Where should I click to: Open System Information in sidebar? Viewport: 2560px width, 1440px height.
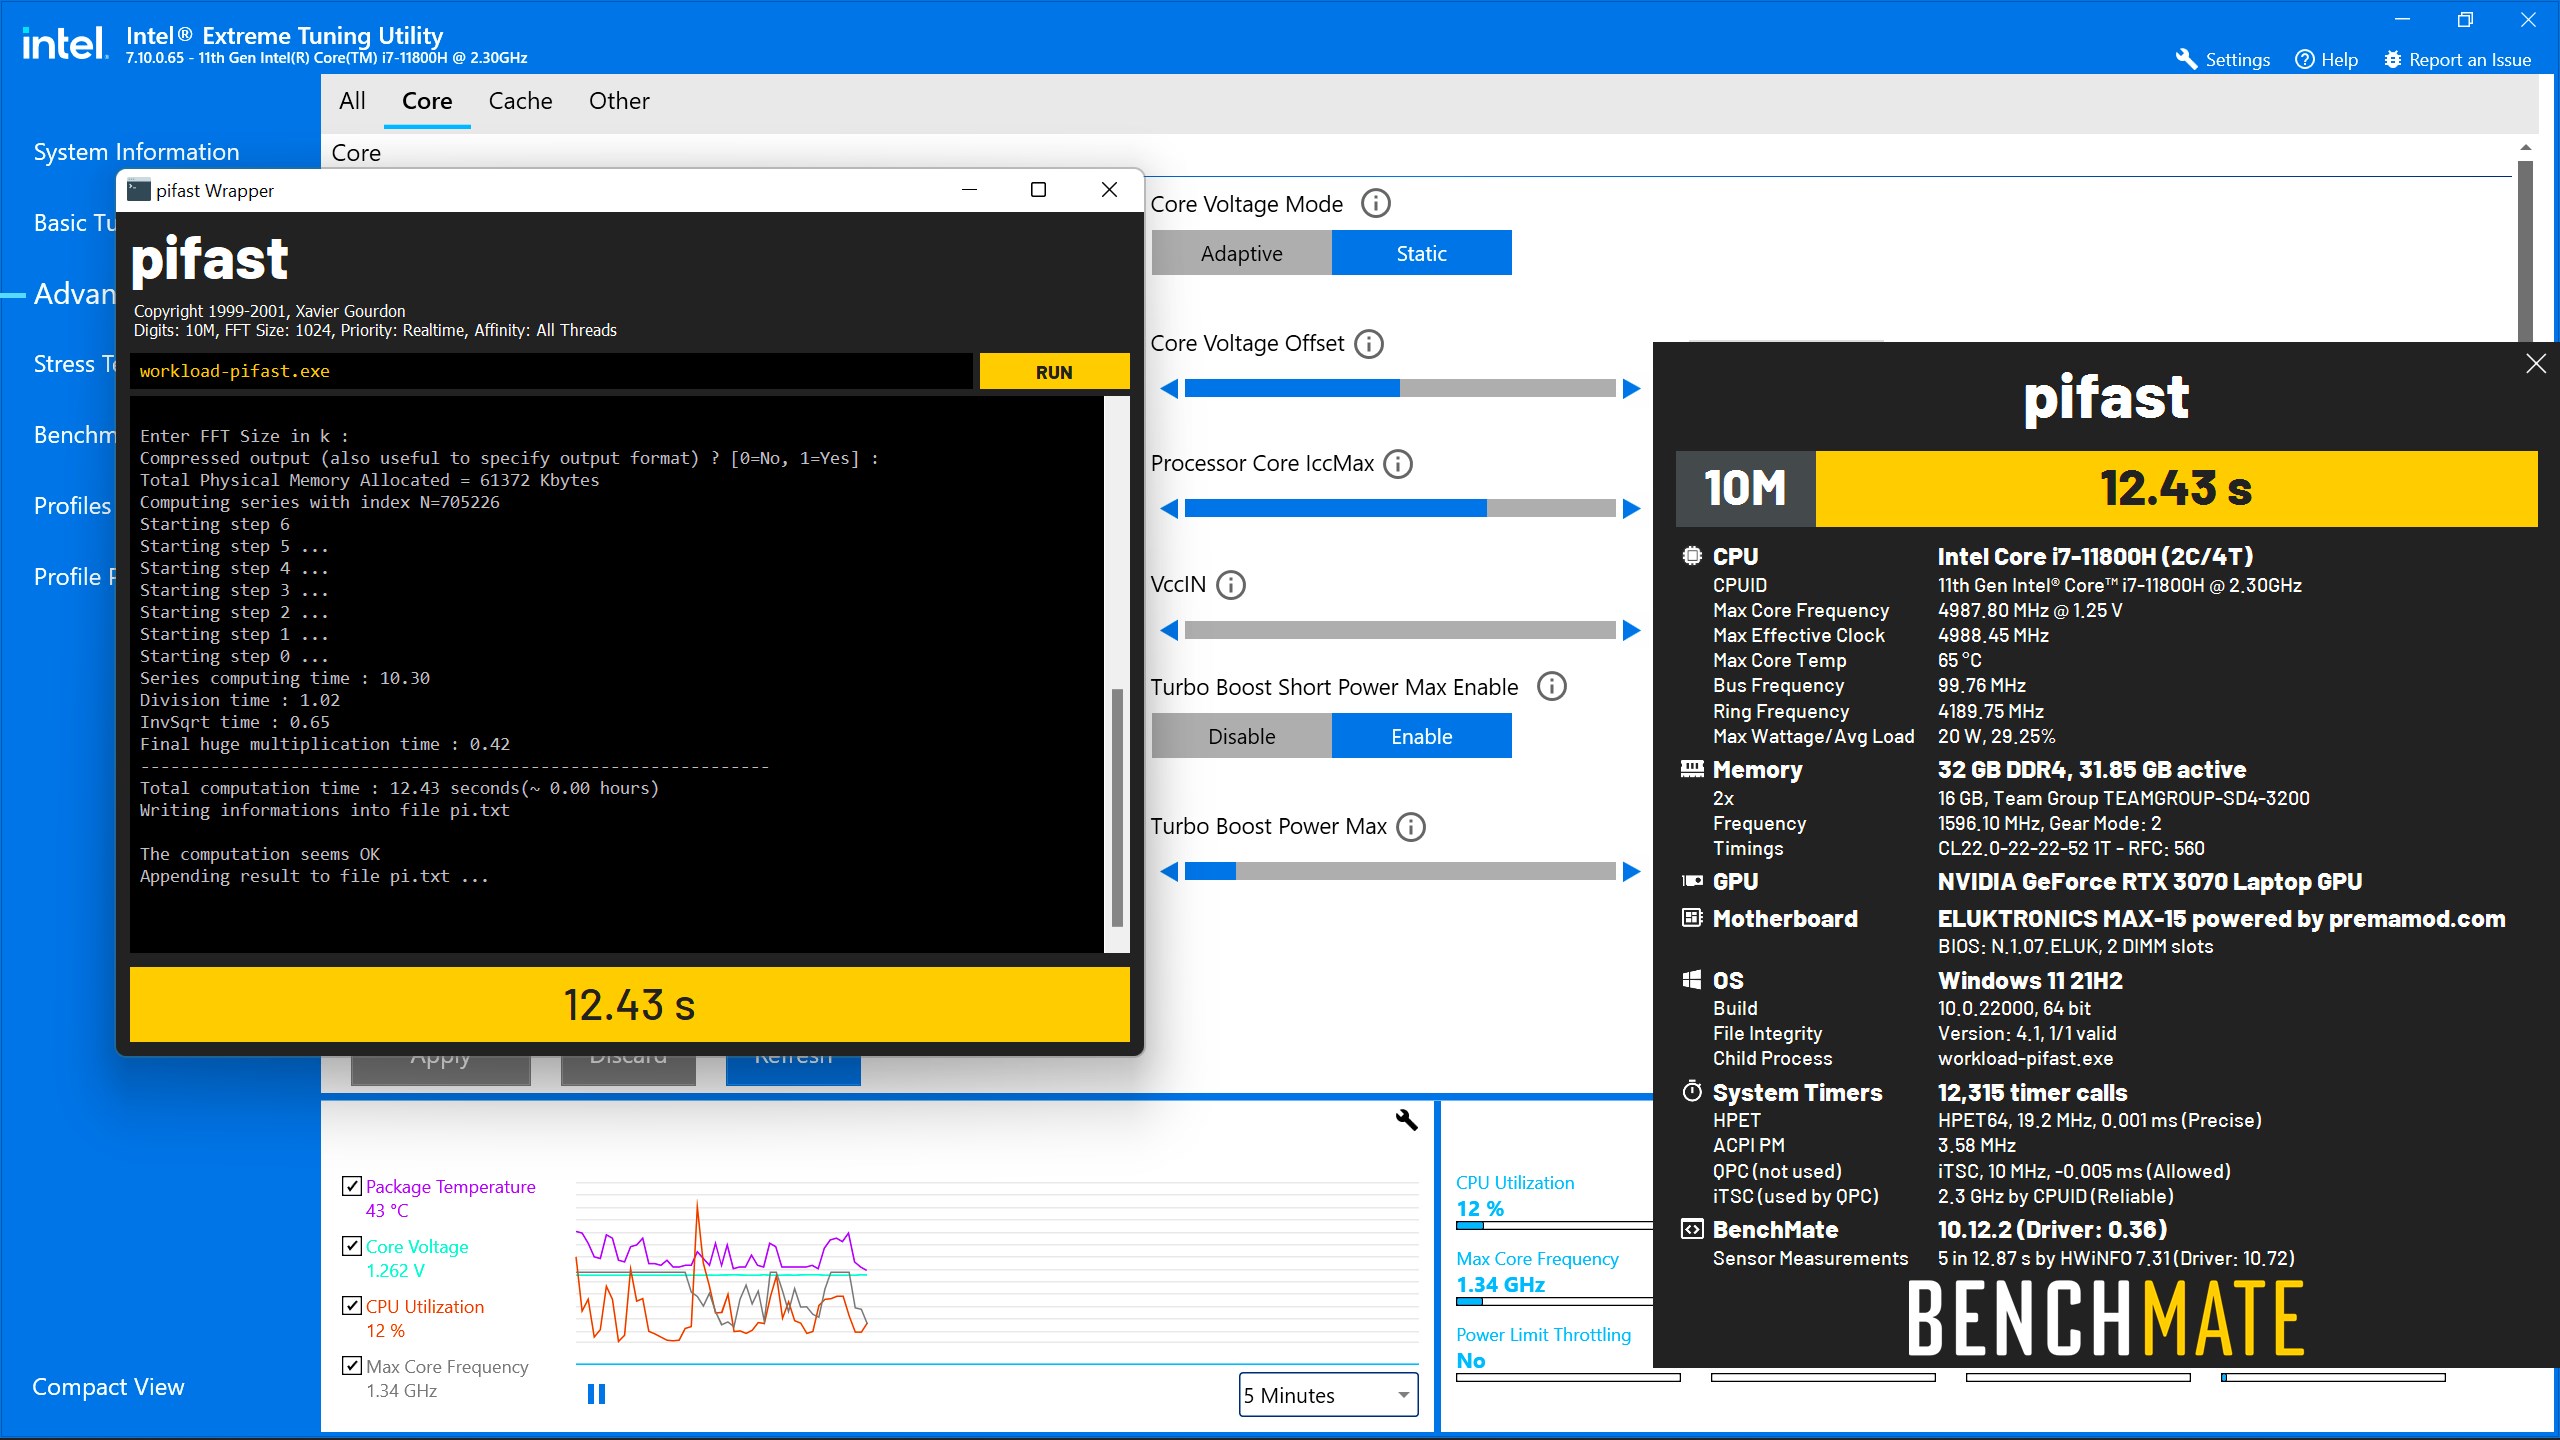136,152
